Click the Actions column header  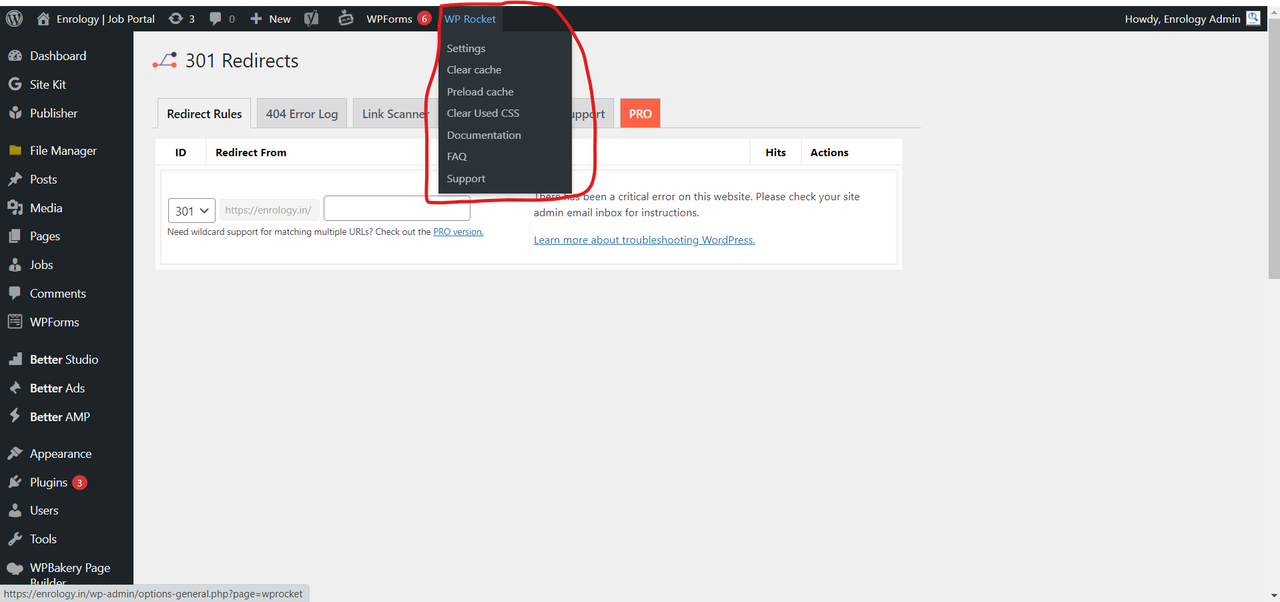(829, 153)
